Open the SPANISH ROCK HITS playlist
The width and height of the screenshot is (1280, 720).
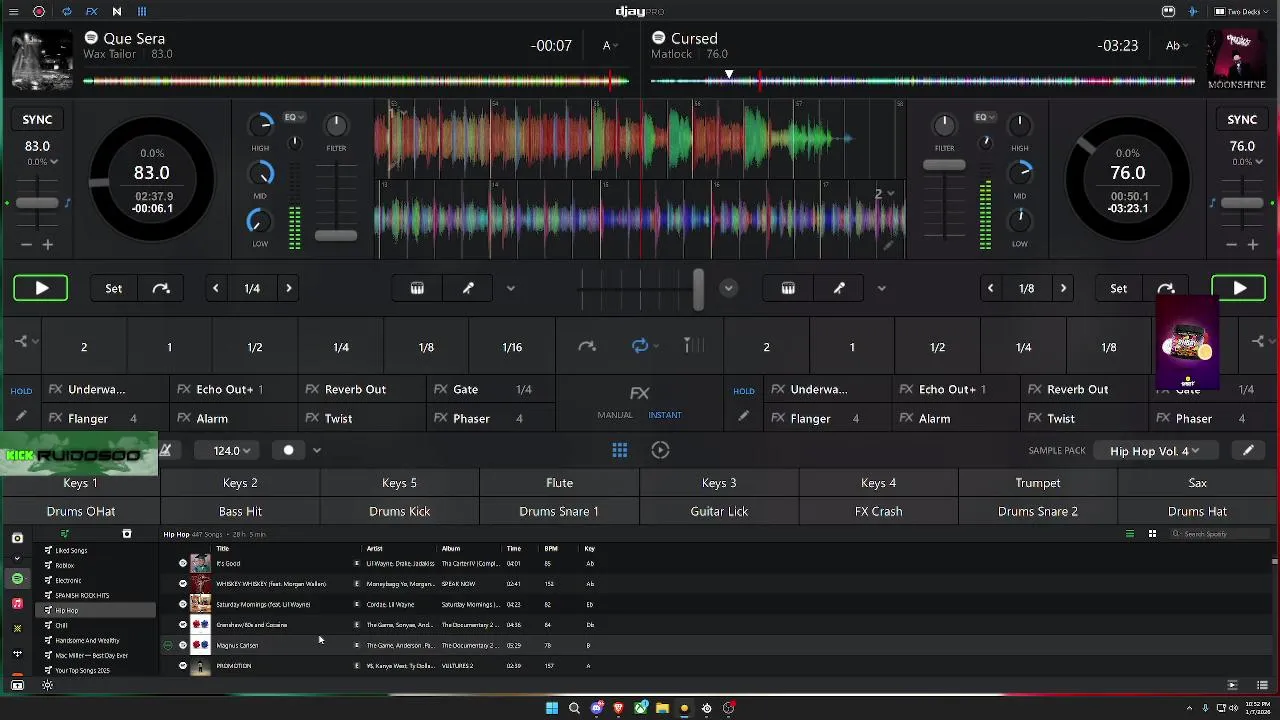[x=82, y=596]
